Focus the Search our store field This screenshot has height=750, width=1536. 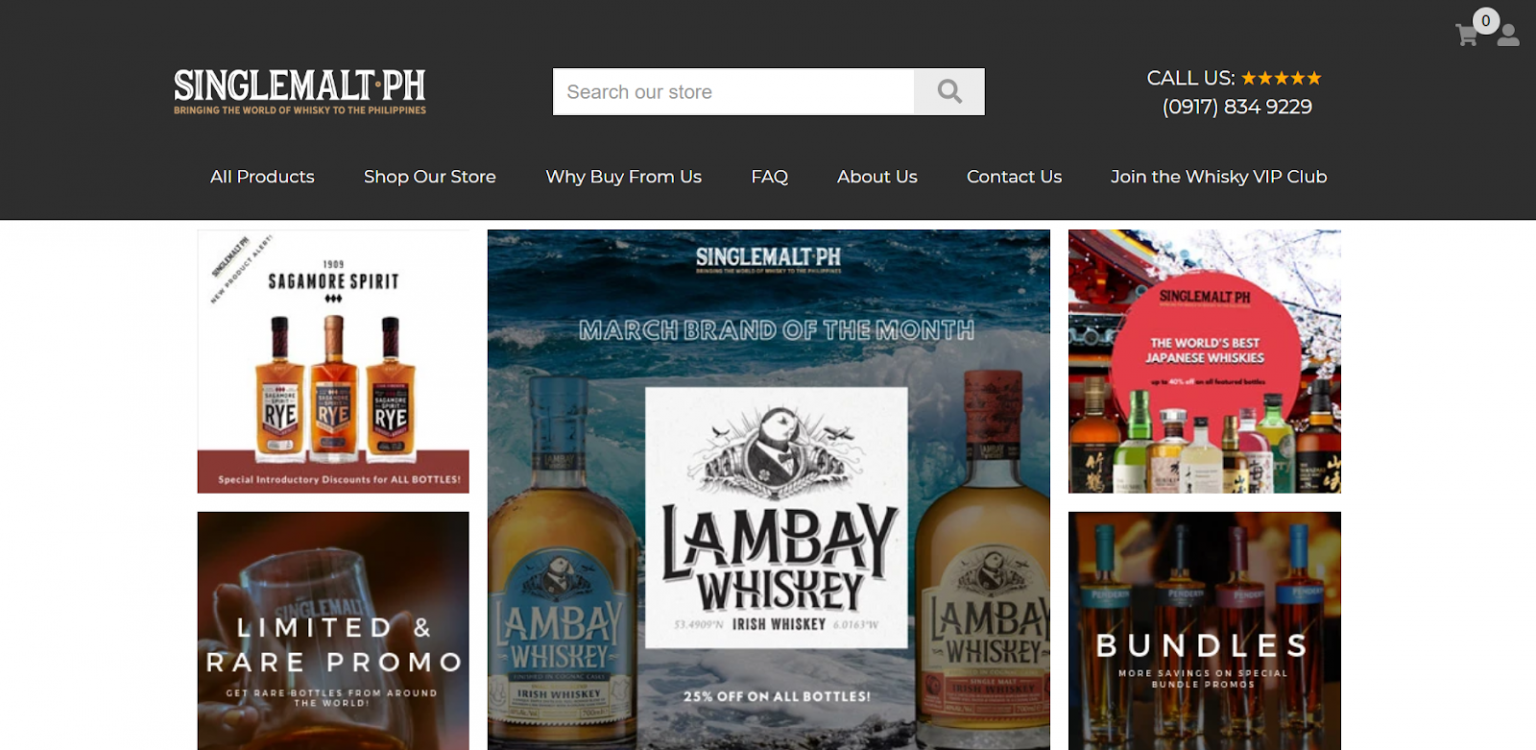click(733, 92)
